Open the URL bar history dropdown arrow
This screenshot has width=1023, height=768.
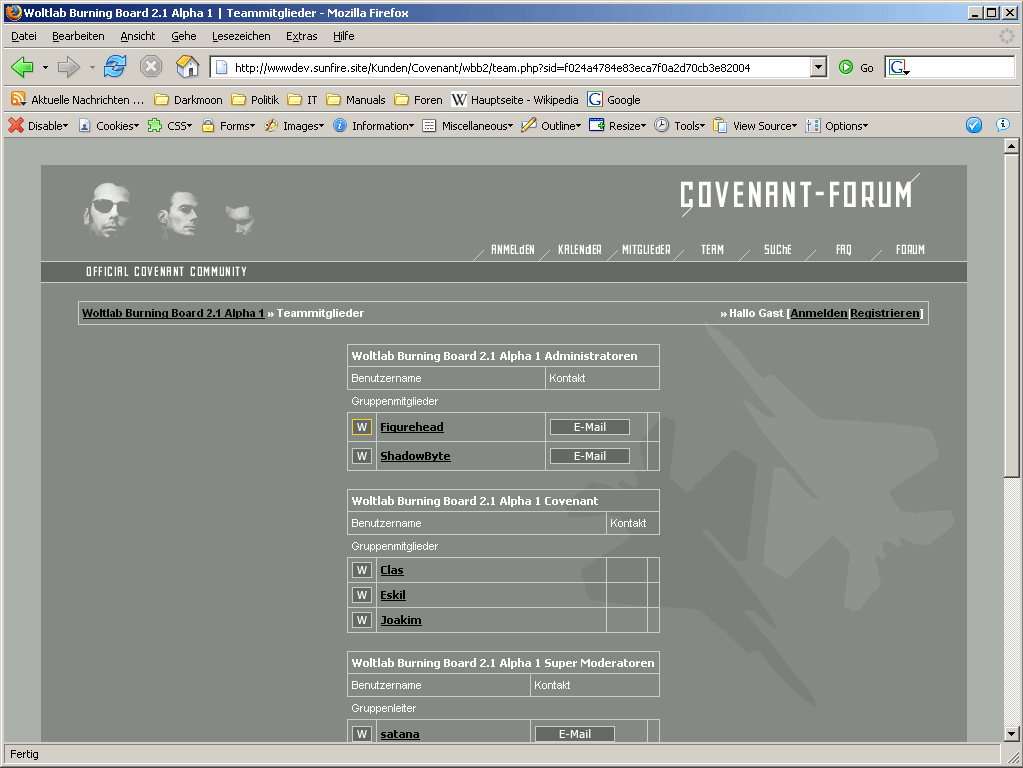[819, 67]
